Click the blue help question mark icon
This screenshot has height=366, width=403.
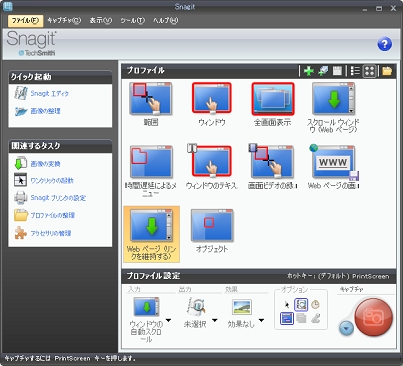click(x=384, y=44)
